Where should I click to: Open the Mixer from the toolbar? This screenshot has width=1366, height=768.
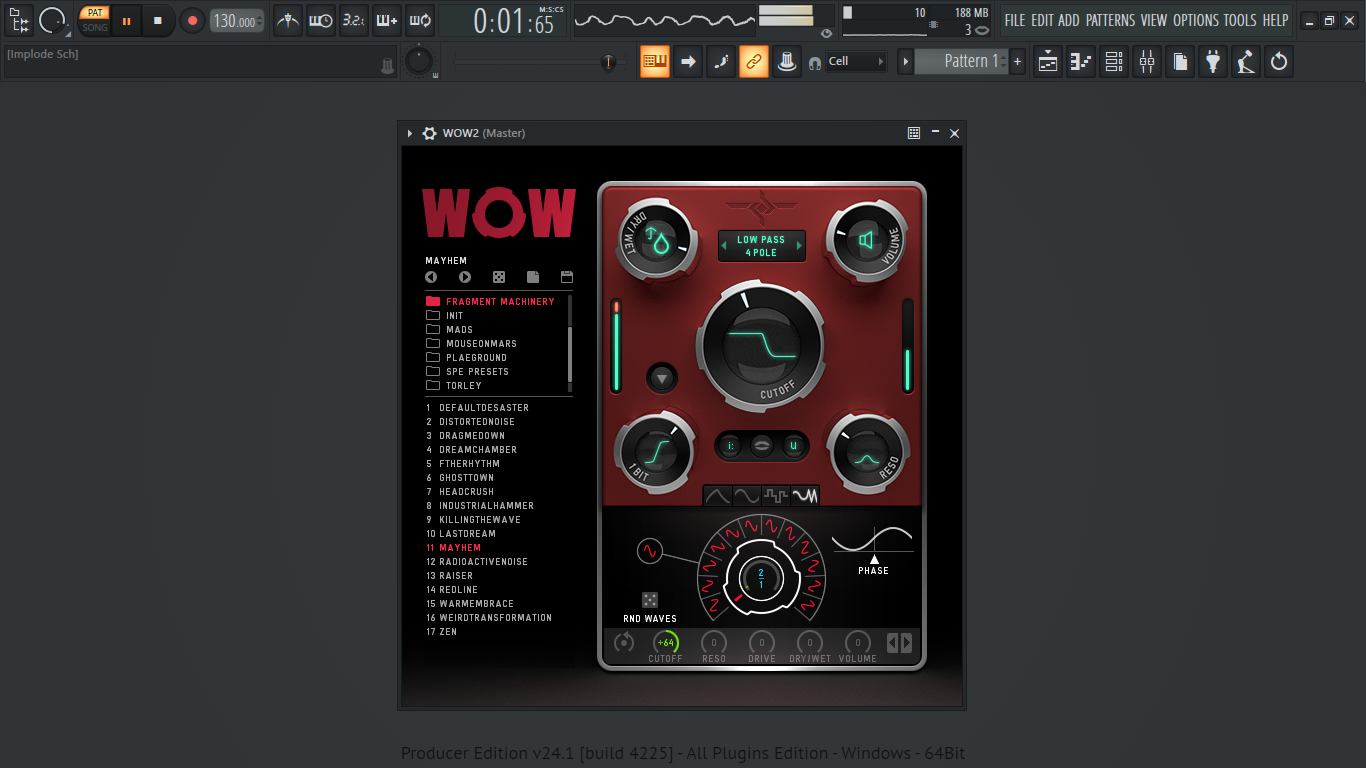pyautogui.click(x=1147, y=62)
